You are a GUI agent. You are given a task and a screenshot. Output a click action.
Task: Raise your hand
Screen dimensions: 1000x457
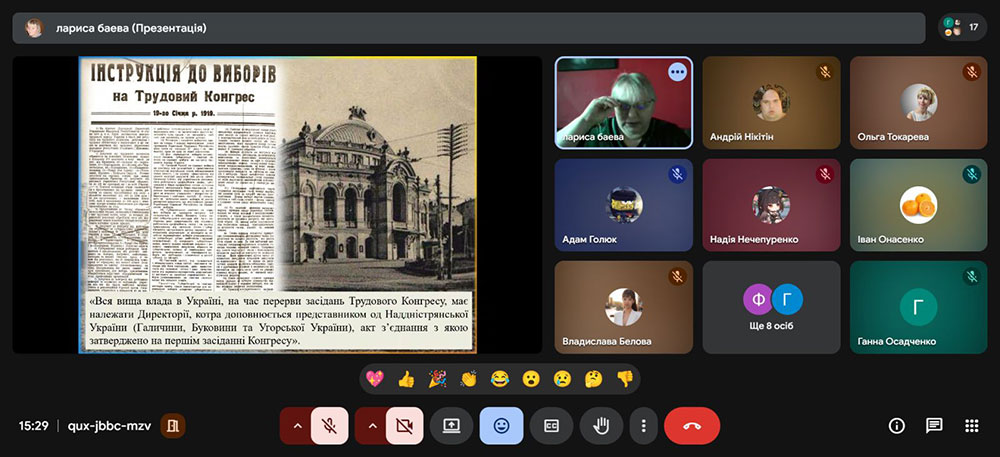[601, 425]
